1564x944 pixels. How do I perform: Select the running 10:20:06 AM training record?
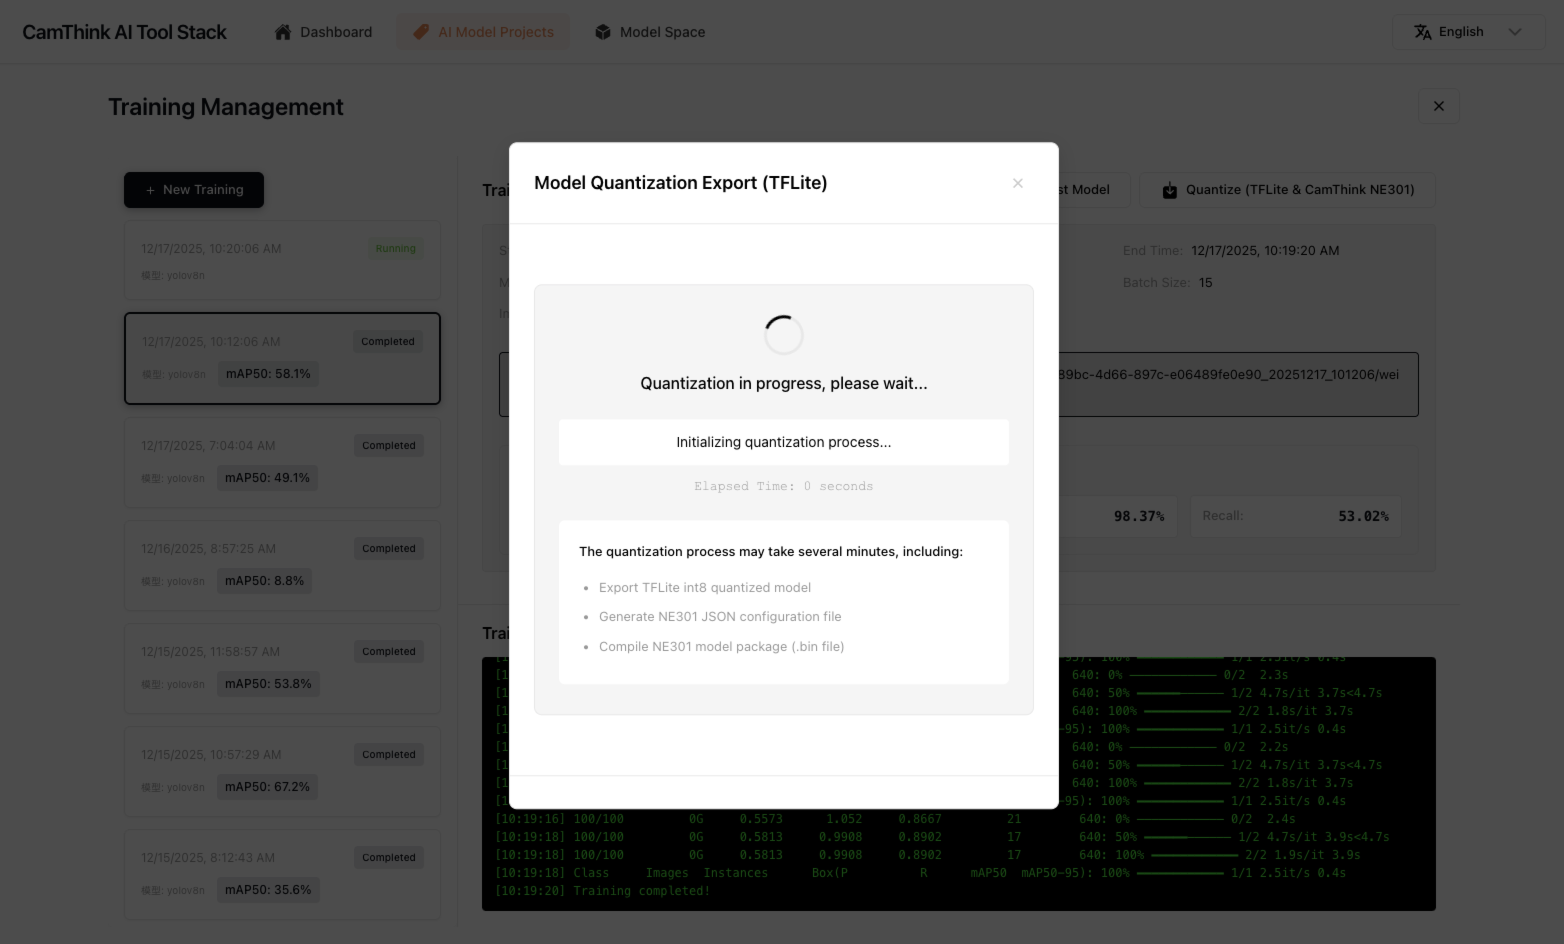[x=282, y=260]
